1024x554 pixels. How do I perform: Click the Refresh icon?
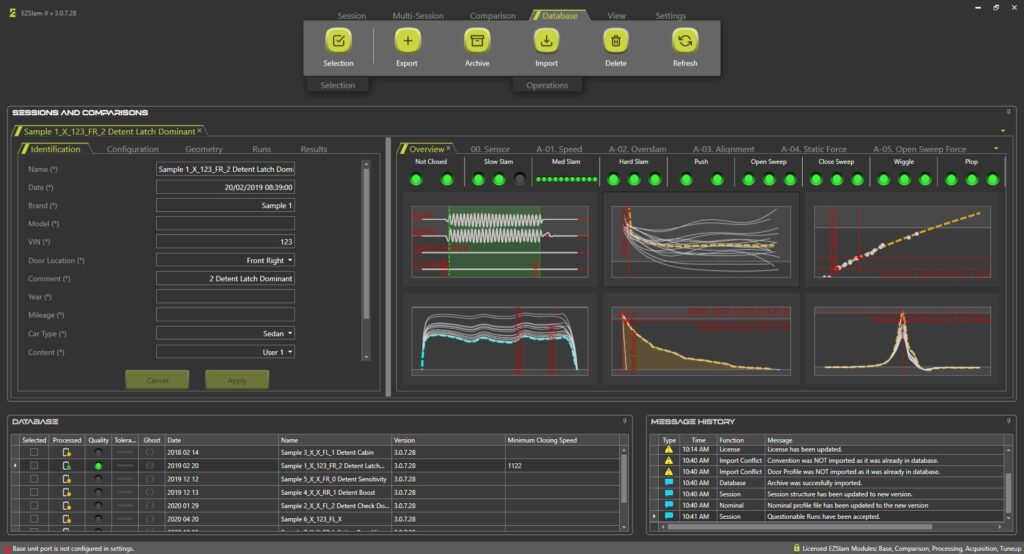685,41
